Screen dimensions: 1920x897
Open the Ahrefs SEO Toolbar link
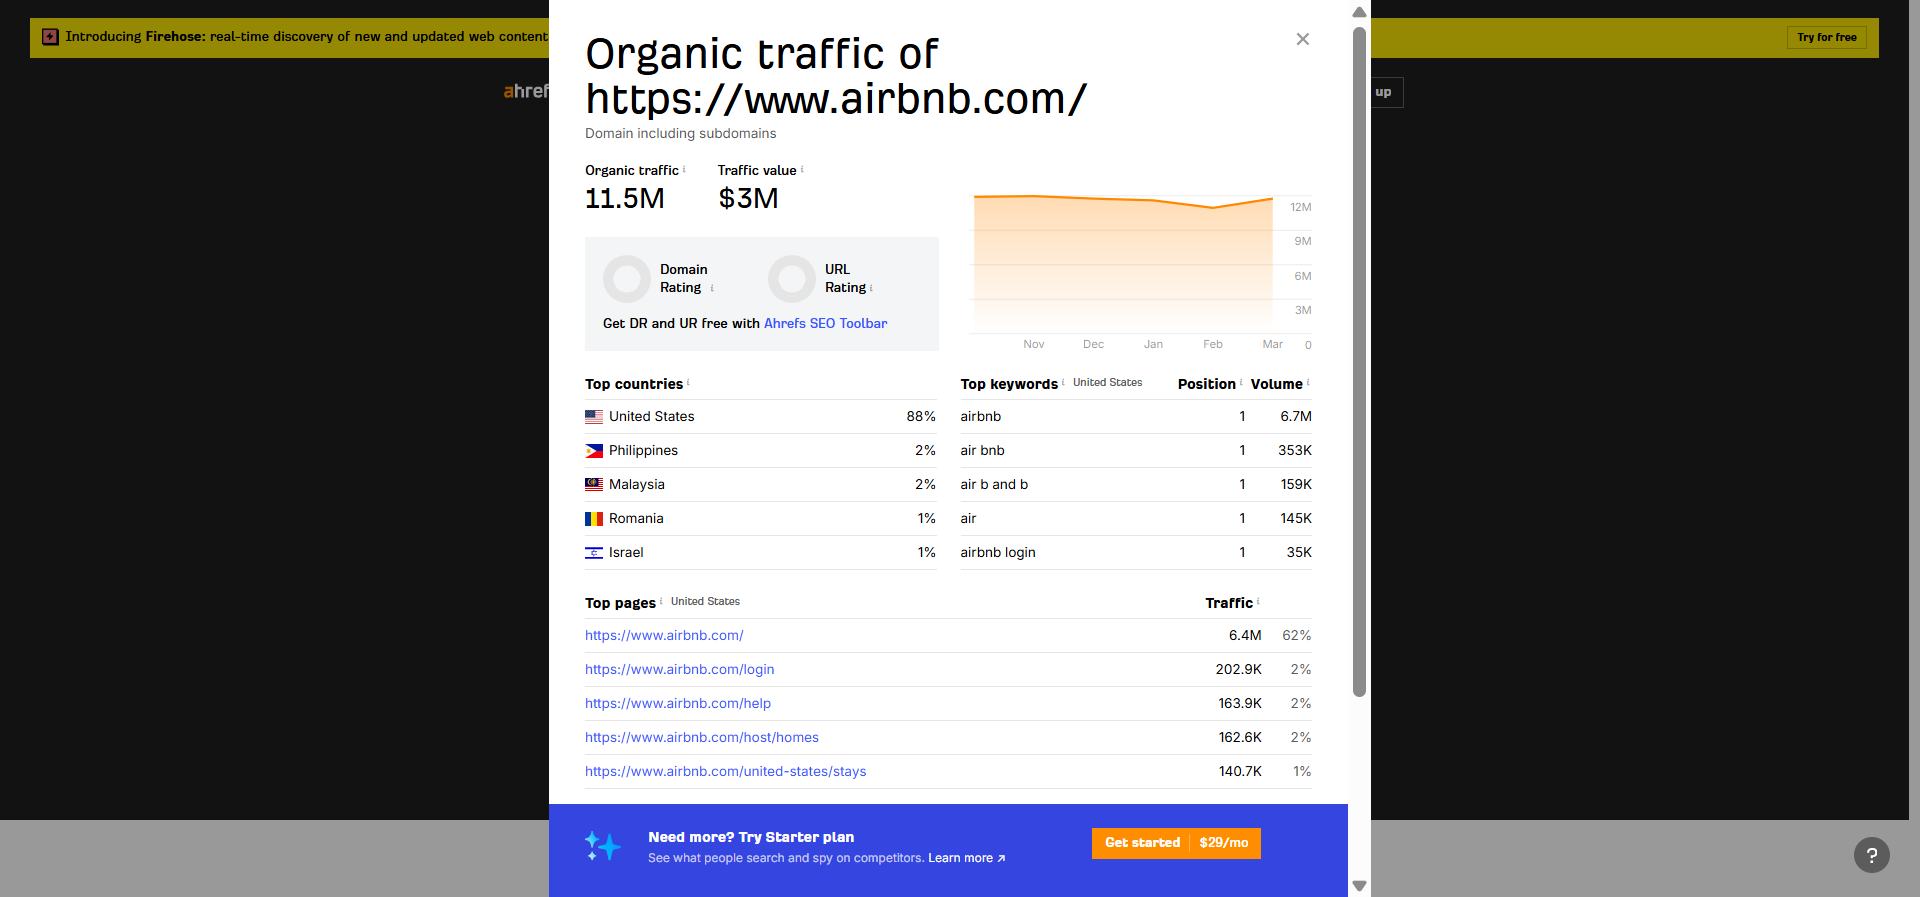coord(825,323)
